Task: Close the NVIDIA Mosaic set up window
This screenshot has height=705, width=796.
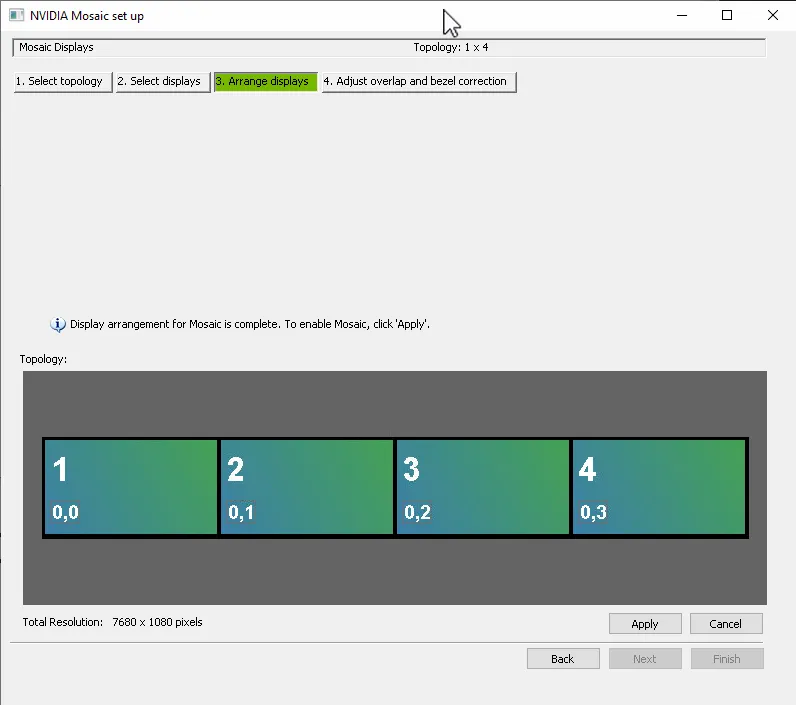Action: pos(773,15)
